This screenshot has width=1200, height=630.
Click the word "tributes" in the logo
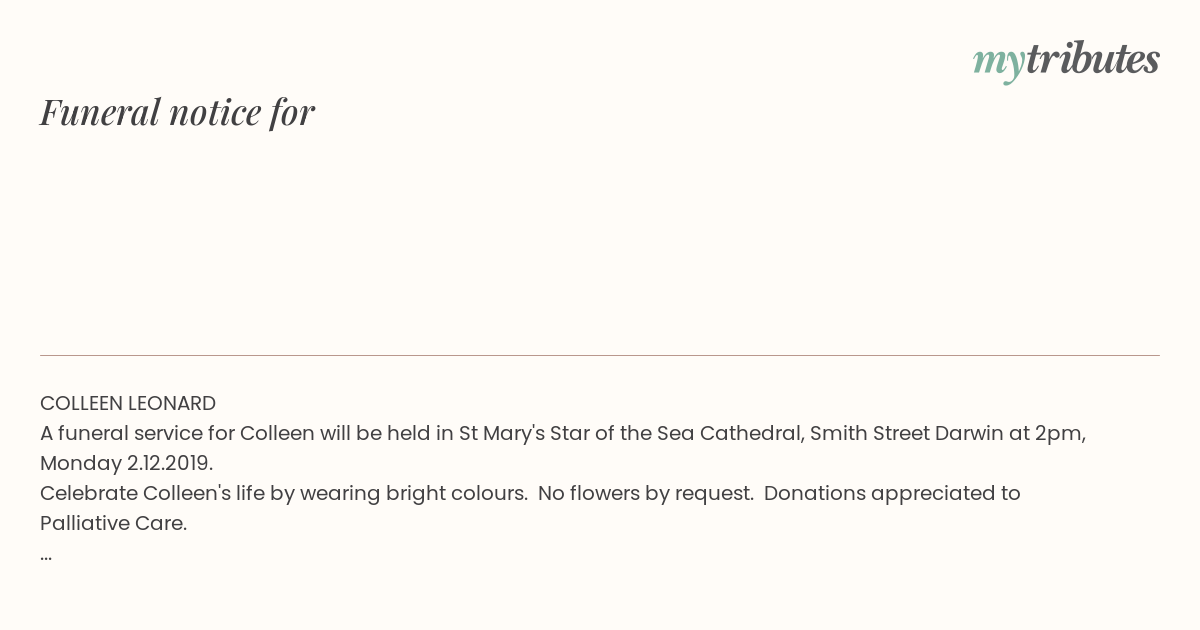pos(1093,60)
